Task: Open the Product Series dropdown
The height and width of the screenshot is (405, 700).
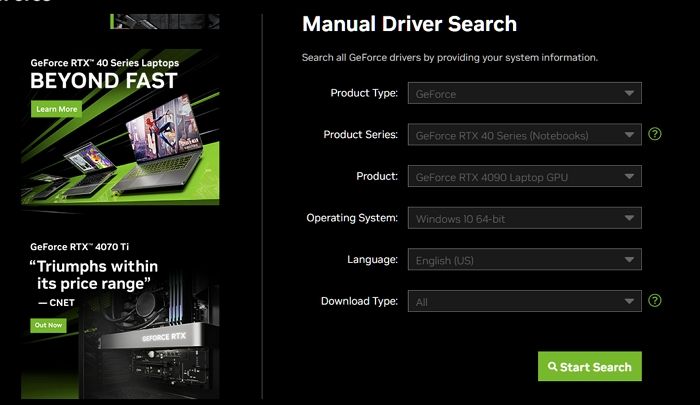Action: click(x=525, y=134)
